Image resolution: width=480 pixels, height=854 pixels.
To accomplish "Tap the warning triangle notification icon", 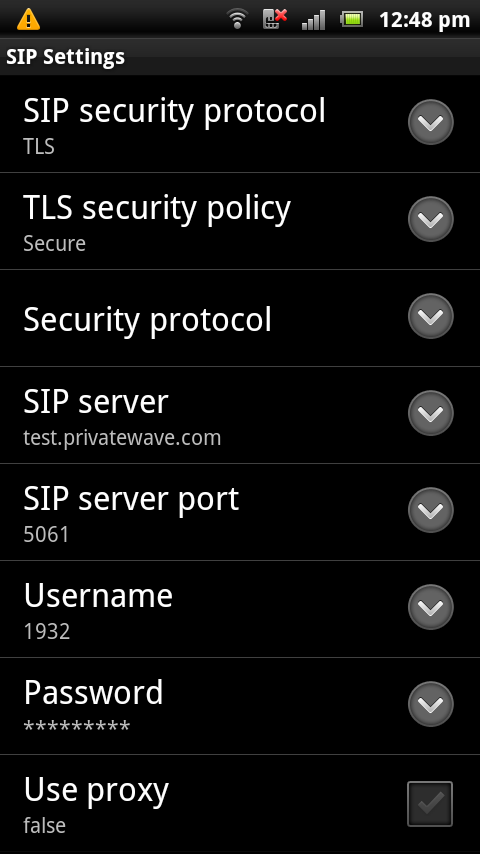I will tap(28, 20).
